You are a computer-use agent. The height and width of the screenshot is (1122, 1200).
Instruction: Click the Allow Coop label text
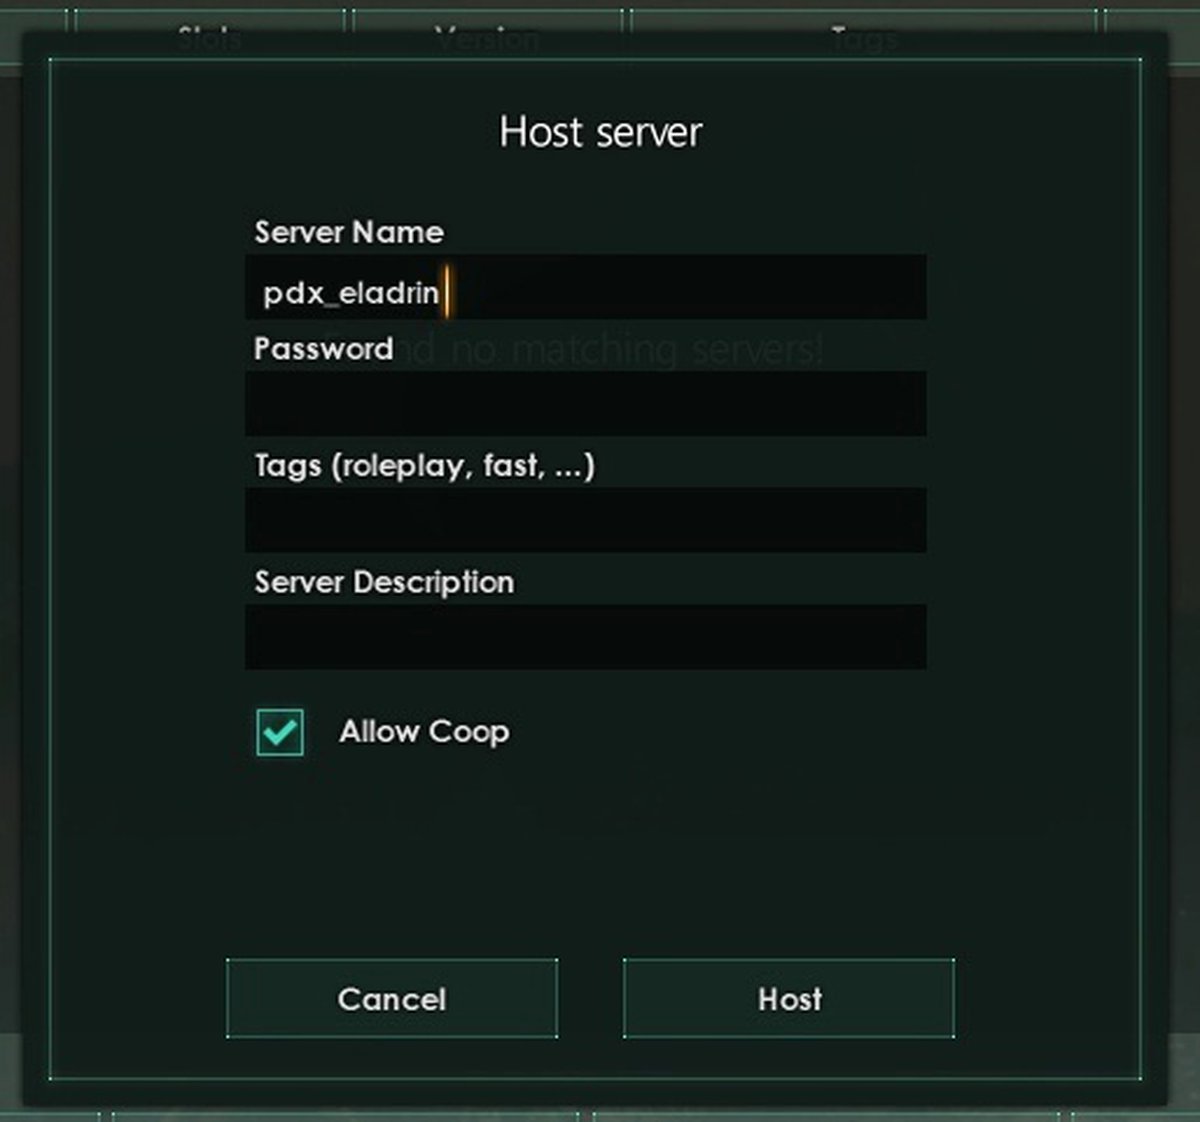[424, 732]
